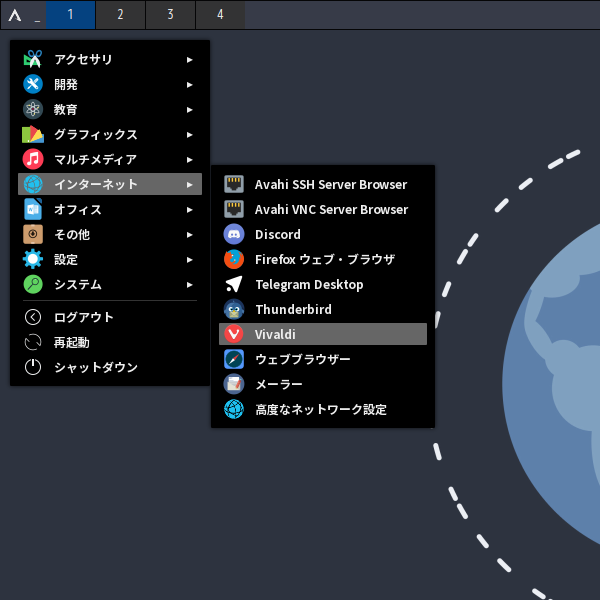Image resolution: width=600 pixels, height=600 pixels.
Task: Click the 教育 category label
Action: 65,109
